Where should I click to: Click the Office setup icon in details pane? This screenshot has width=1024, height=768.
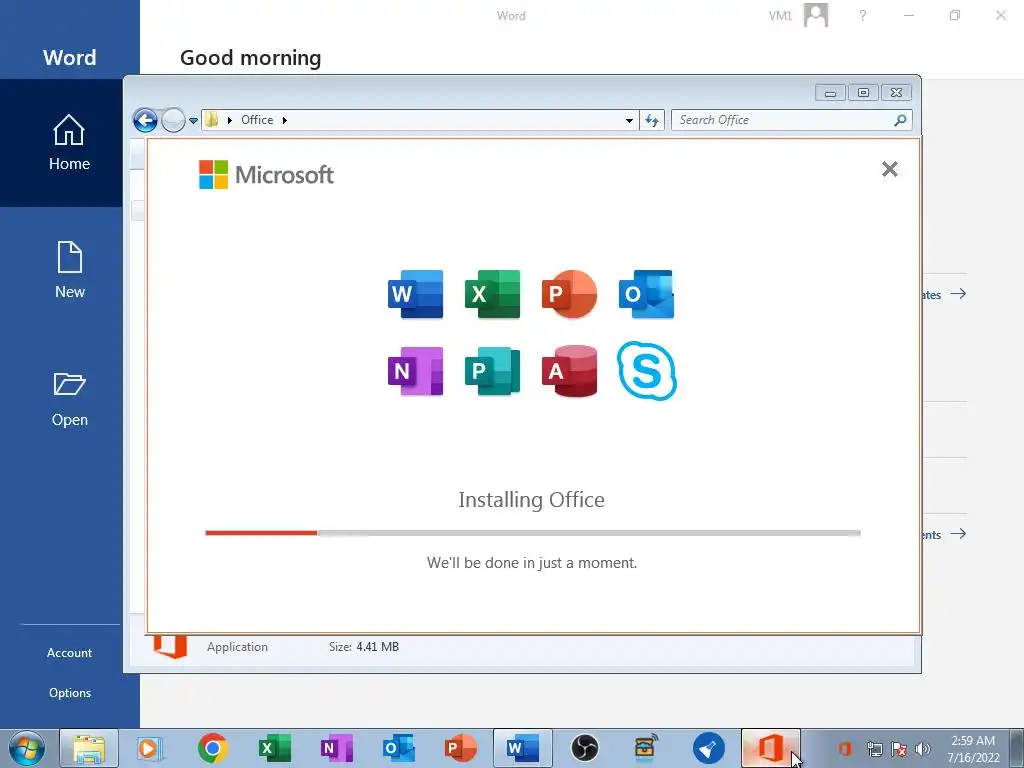point(170,646)
